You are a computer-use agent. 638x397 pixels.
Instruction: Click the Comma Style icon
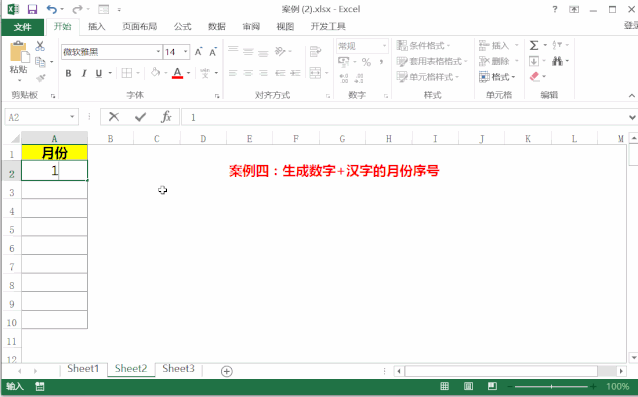(x=381, y=62)
